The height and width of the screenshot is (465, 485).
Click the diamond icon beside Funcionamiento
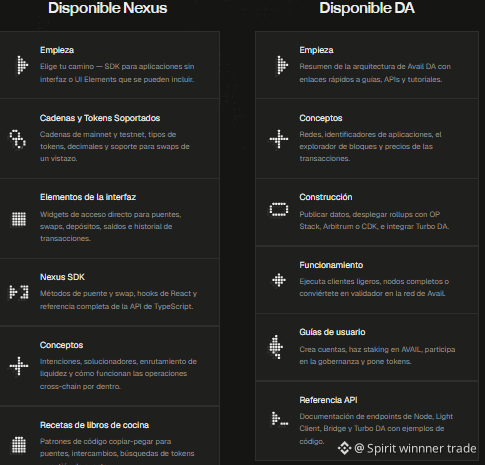click(x=279, y=280)
